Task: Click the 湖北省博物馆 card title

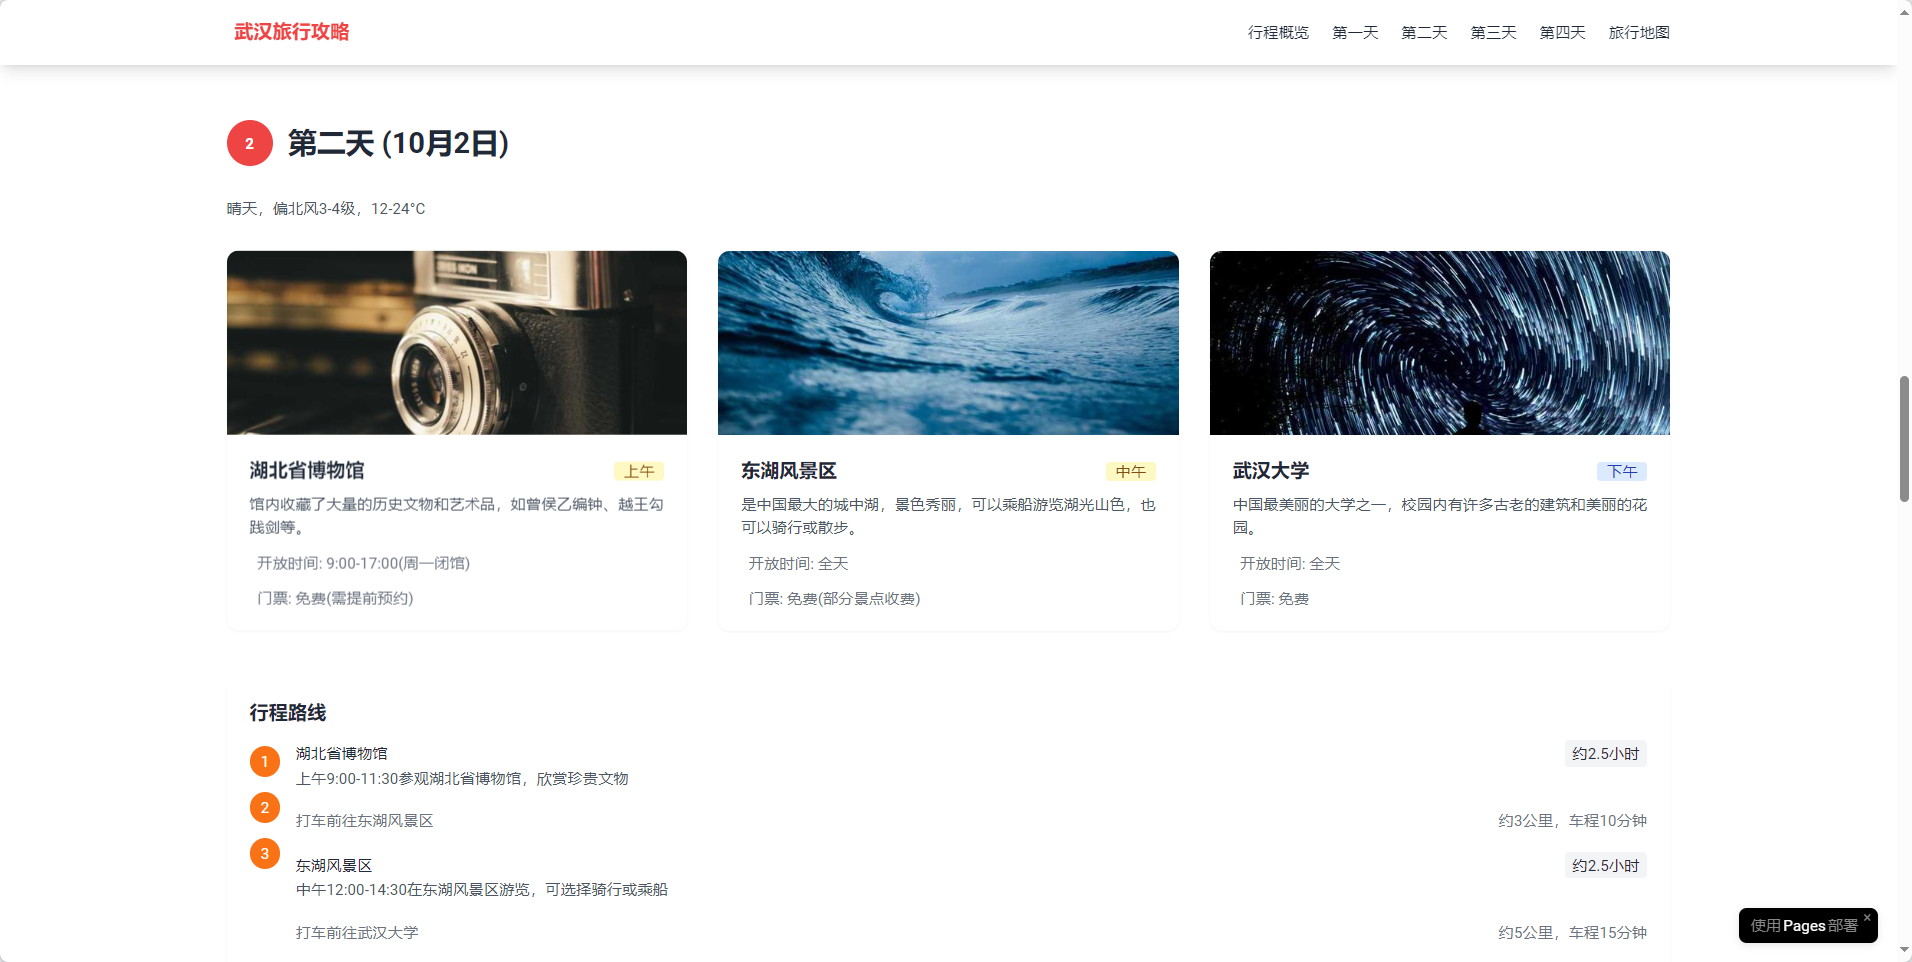Action: click(x=307, y=470)
